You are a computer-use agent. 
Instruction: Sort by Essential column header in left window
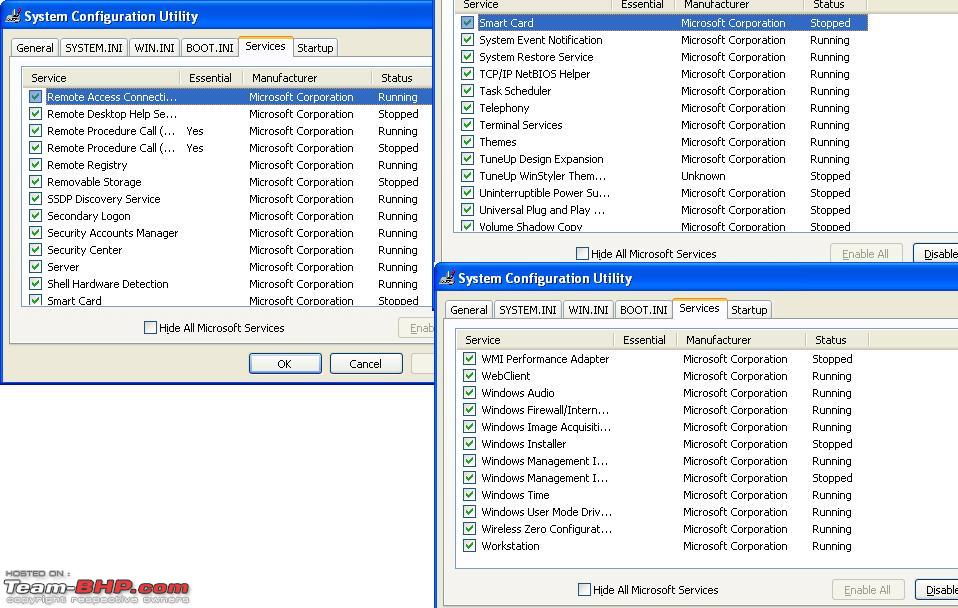tap(211, 78)
